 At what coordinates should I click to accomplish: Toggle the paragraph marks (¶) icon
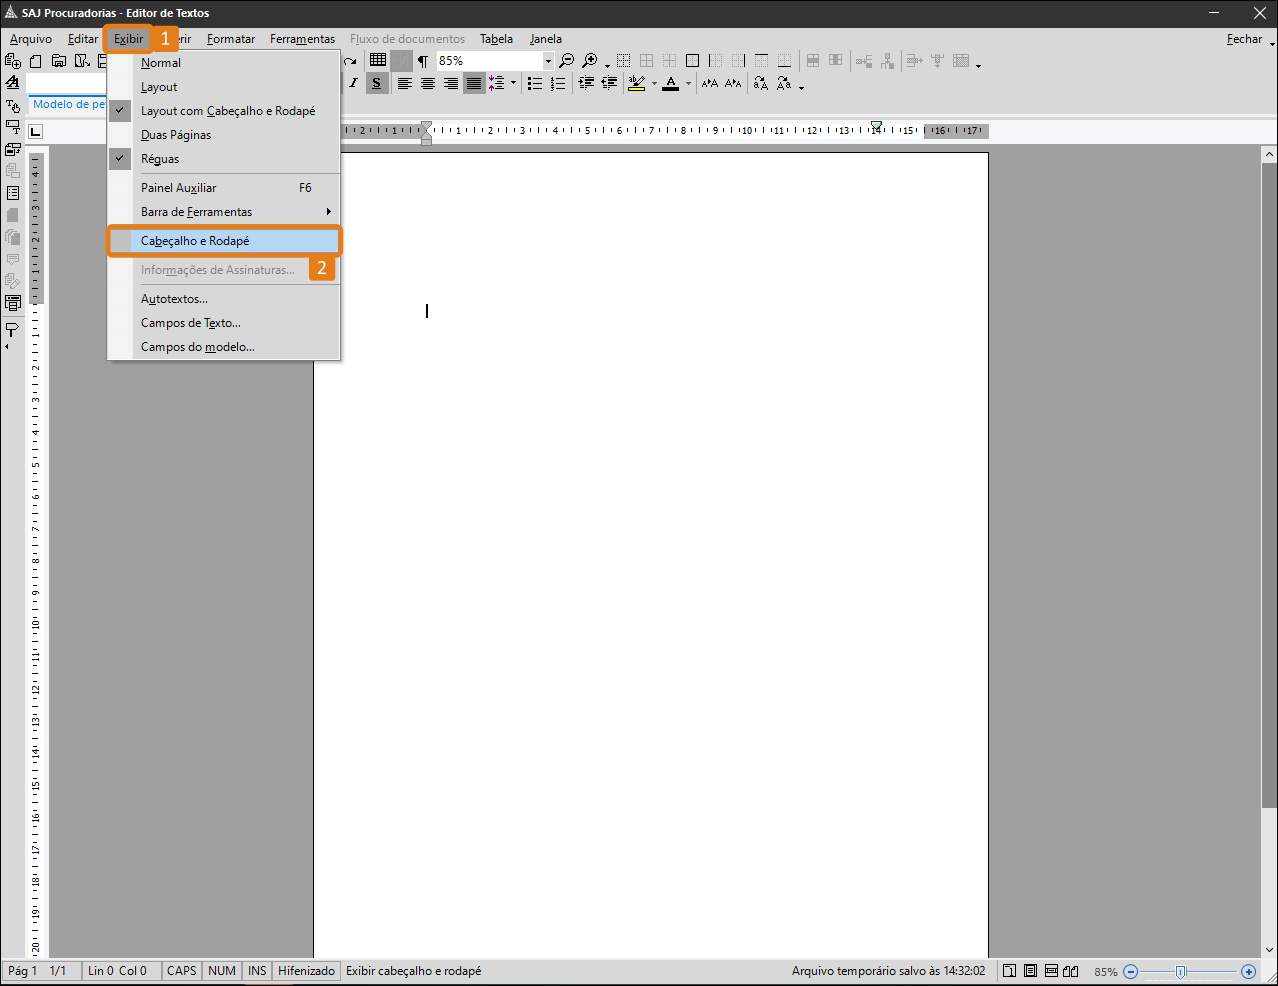pyautogui.click(x=423, y=61)
